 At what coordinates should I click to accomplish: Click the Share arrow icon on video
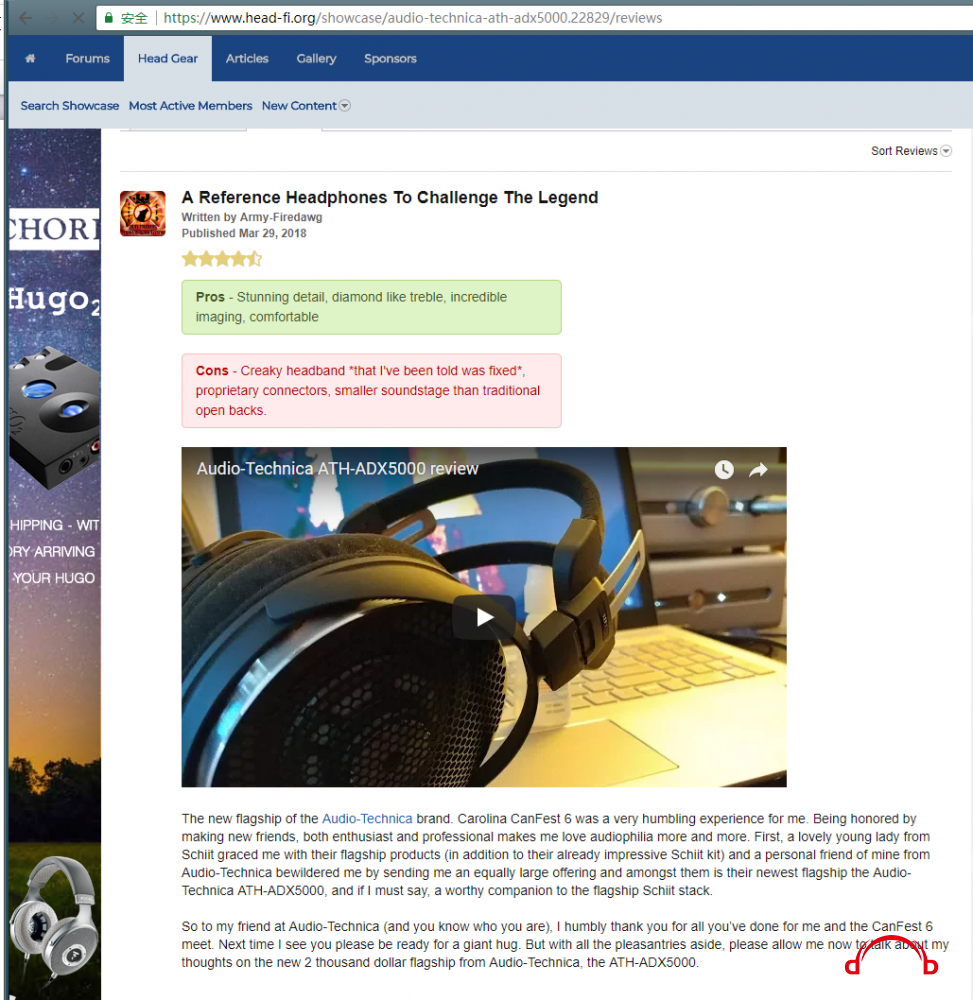click(x=758, y=470)
